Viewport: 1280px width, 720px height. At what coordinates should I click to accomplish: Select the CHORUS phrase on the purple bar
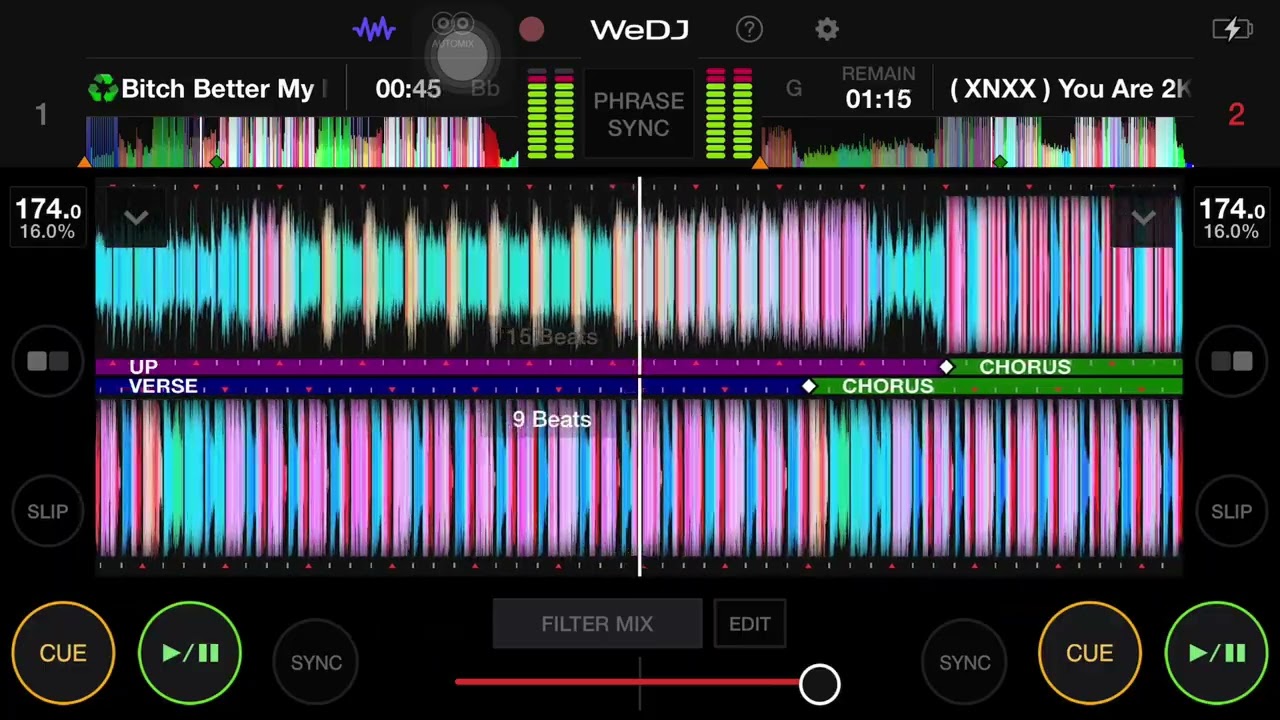point(1025,367)
